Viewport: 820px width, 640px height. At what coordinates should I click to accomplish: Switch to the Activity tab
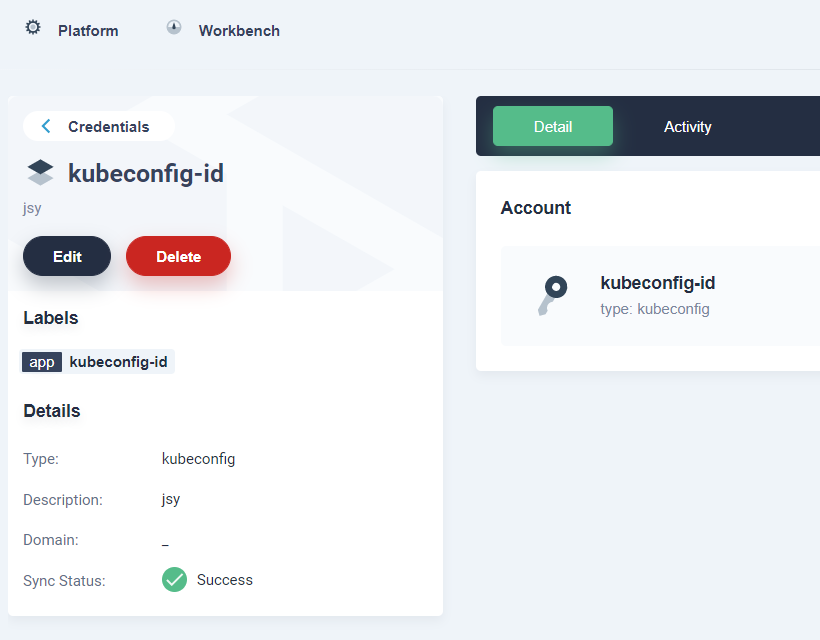(687, 127)
